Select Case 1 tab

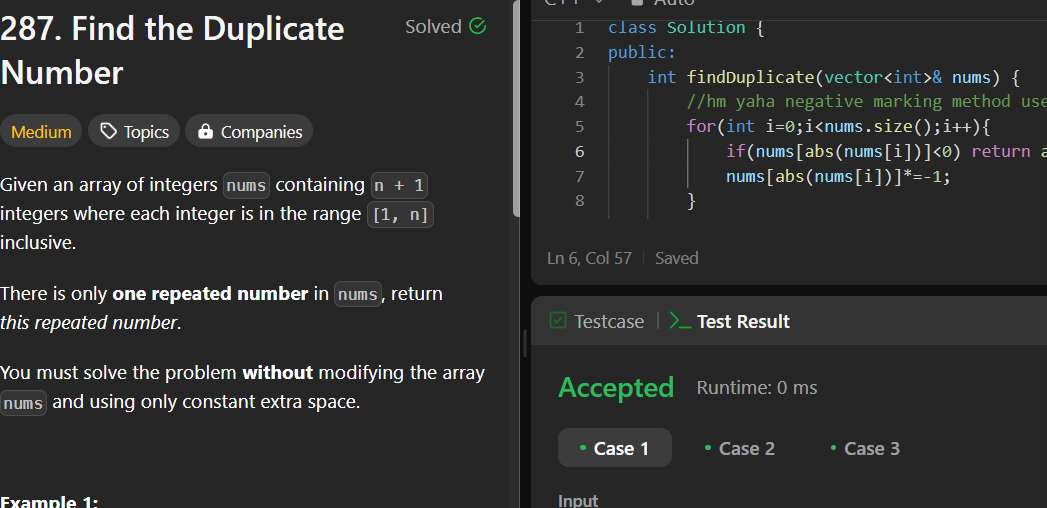tap(615, 448)
